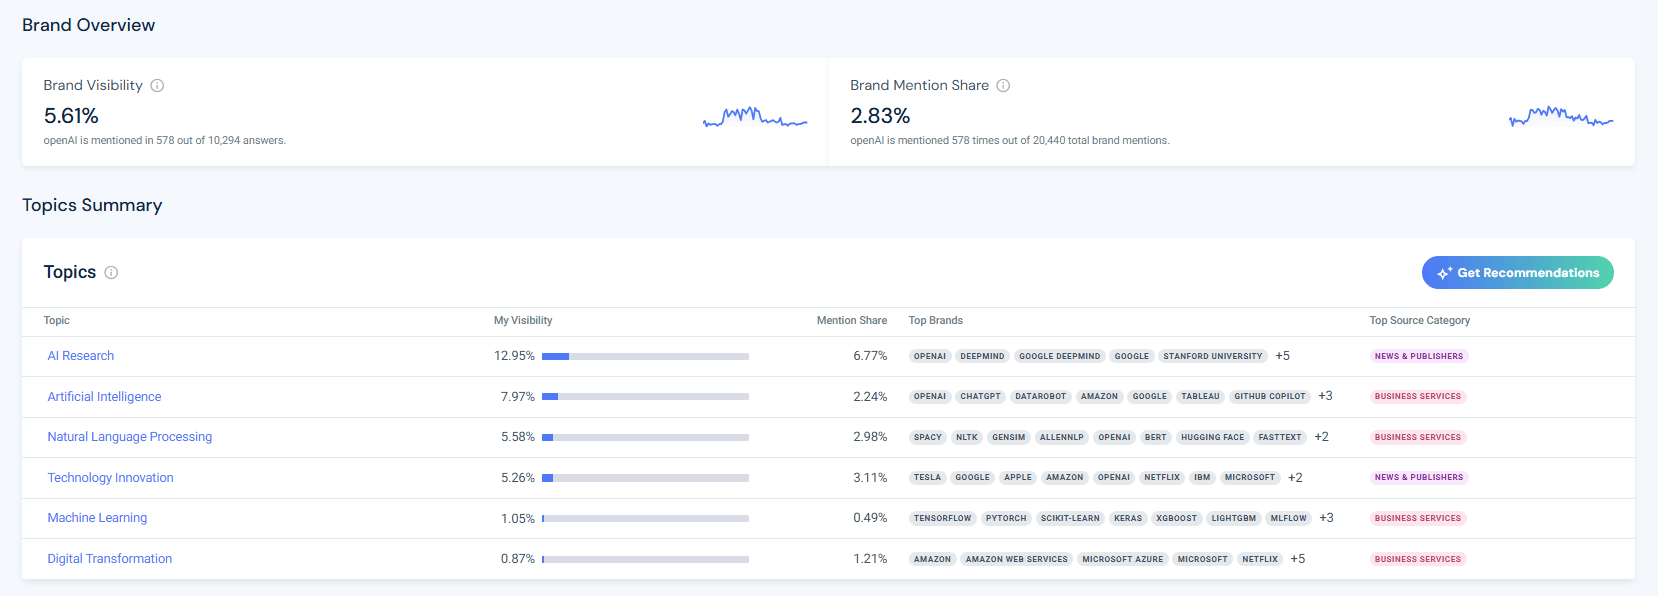Click the 12.95% visibility value
Screen dimensions: 1658x596
point(514,356)
